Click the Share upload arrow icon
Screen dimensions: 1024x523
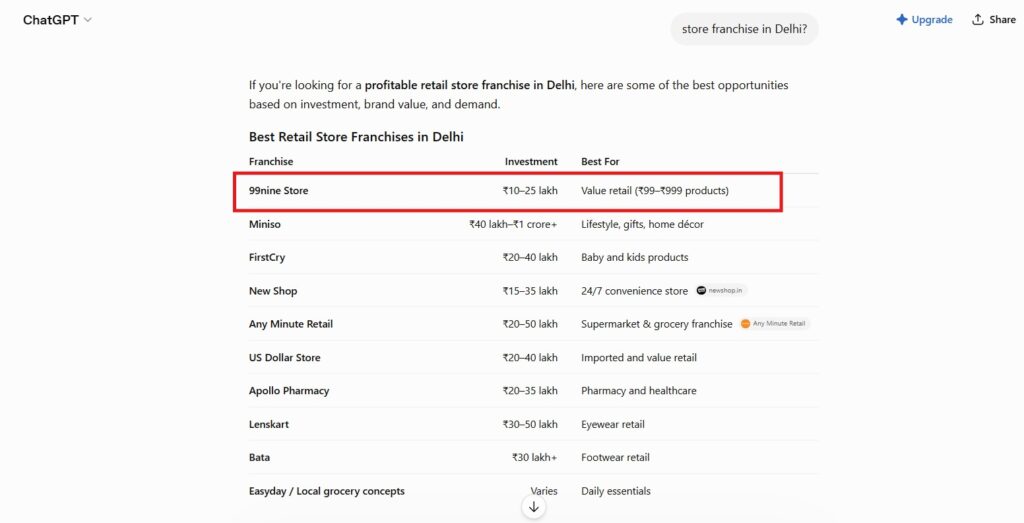(978, 20)
